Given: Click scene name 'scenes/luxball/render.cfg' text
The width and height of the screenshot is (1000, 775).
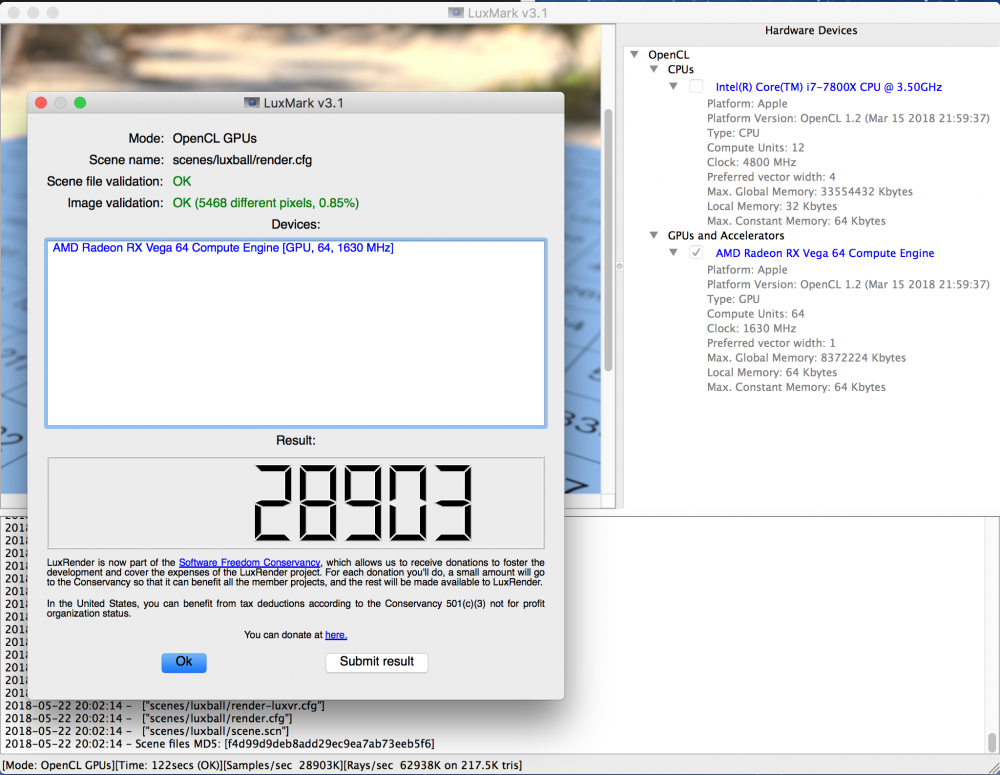Looking at the screenshot, I should point(242,160).
